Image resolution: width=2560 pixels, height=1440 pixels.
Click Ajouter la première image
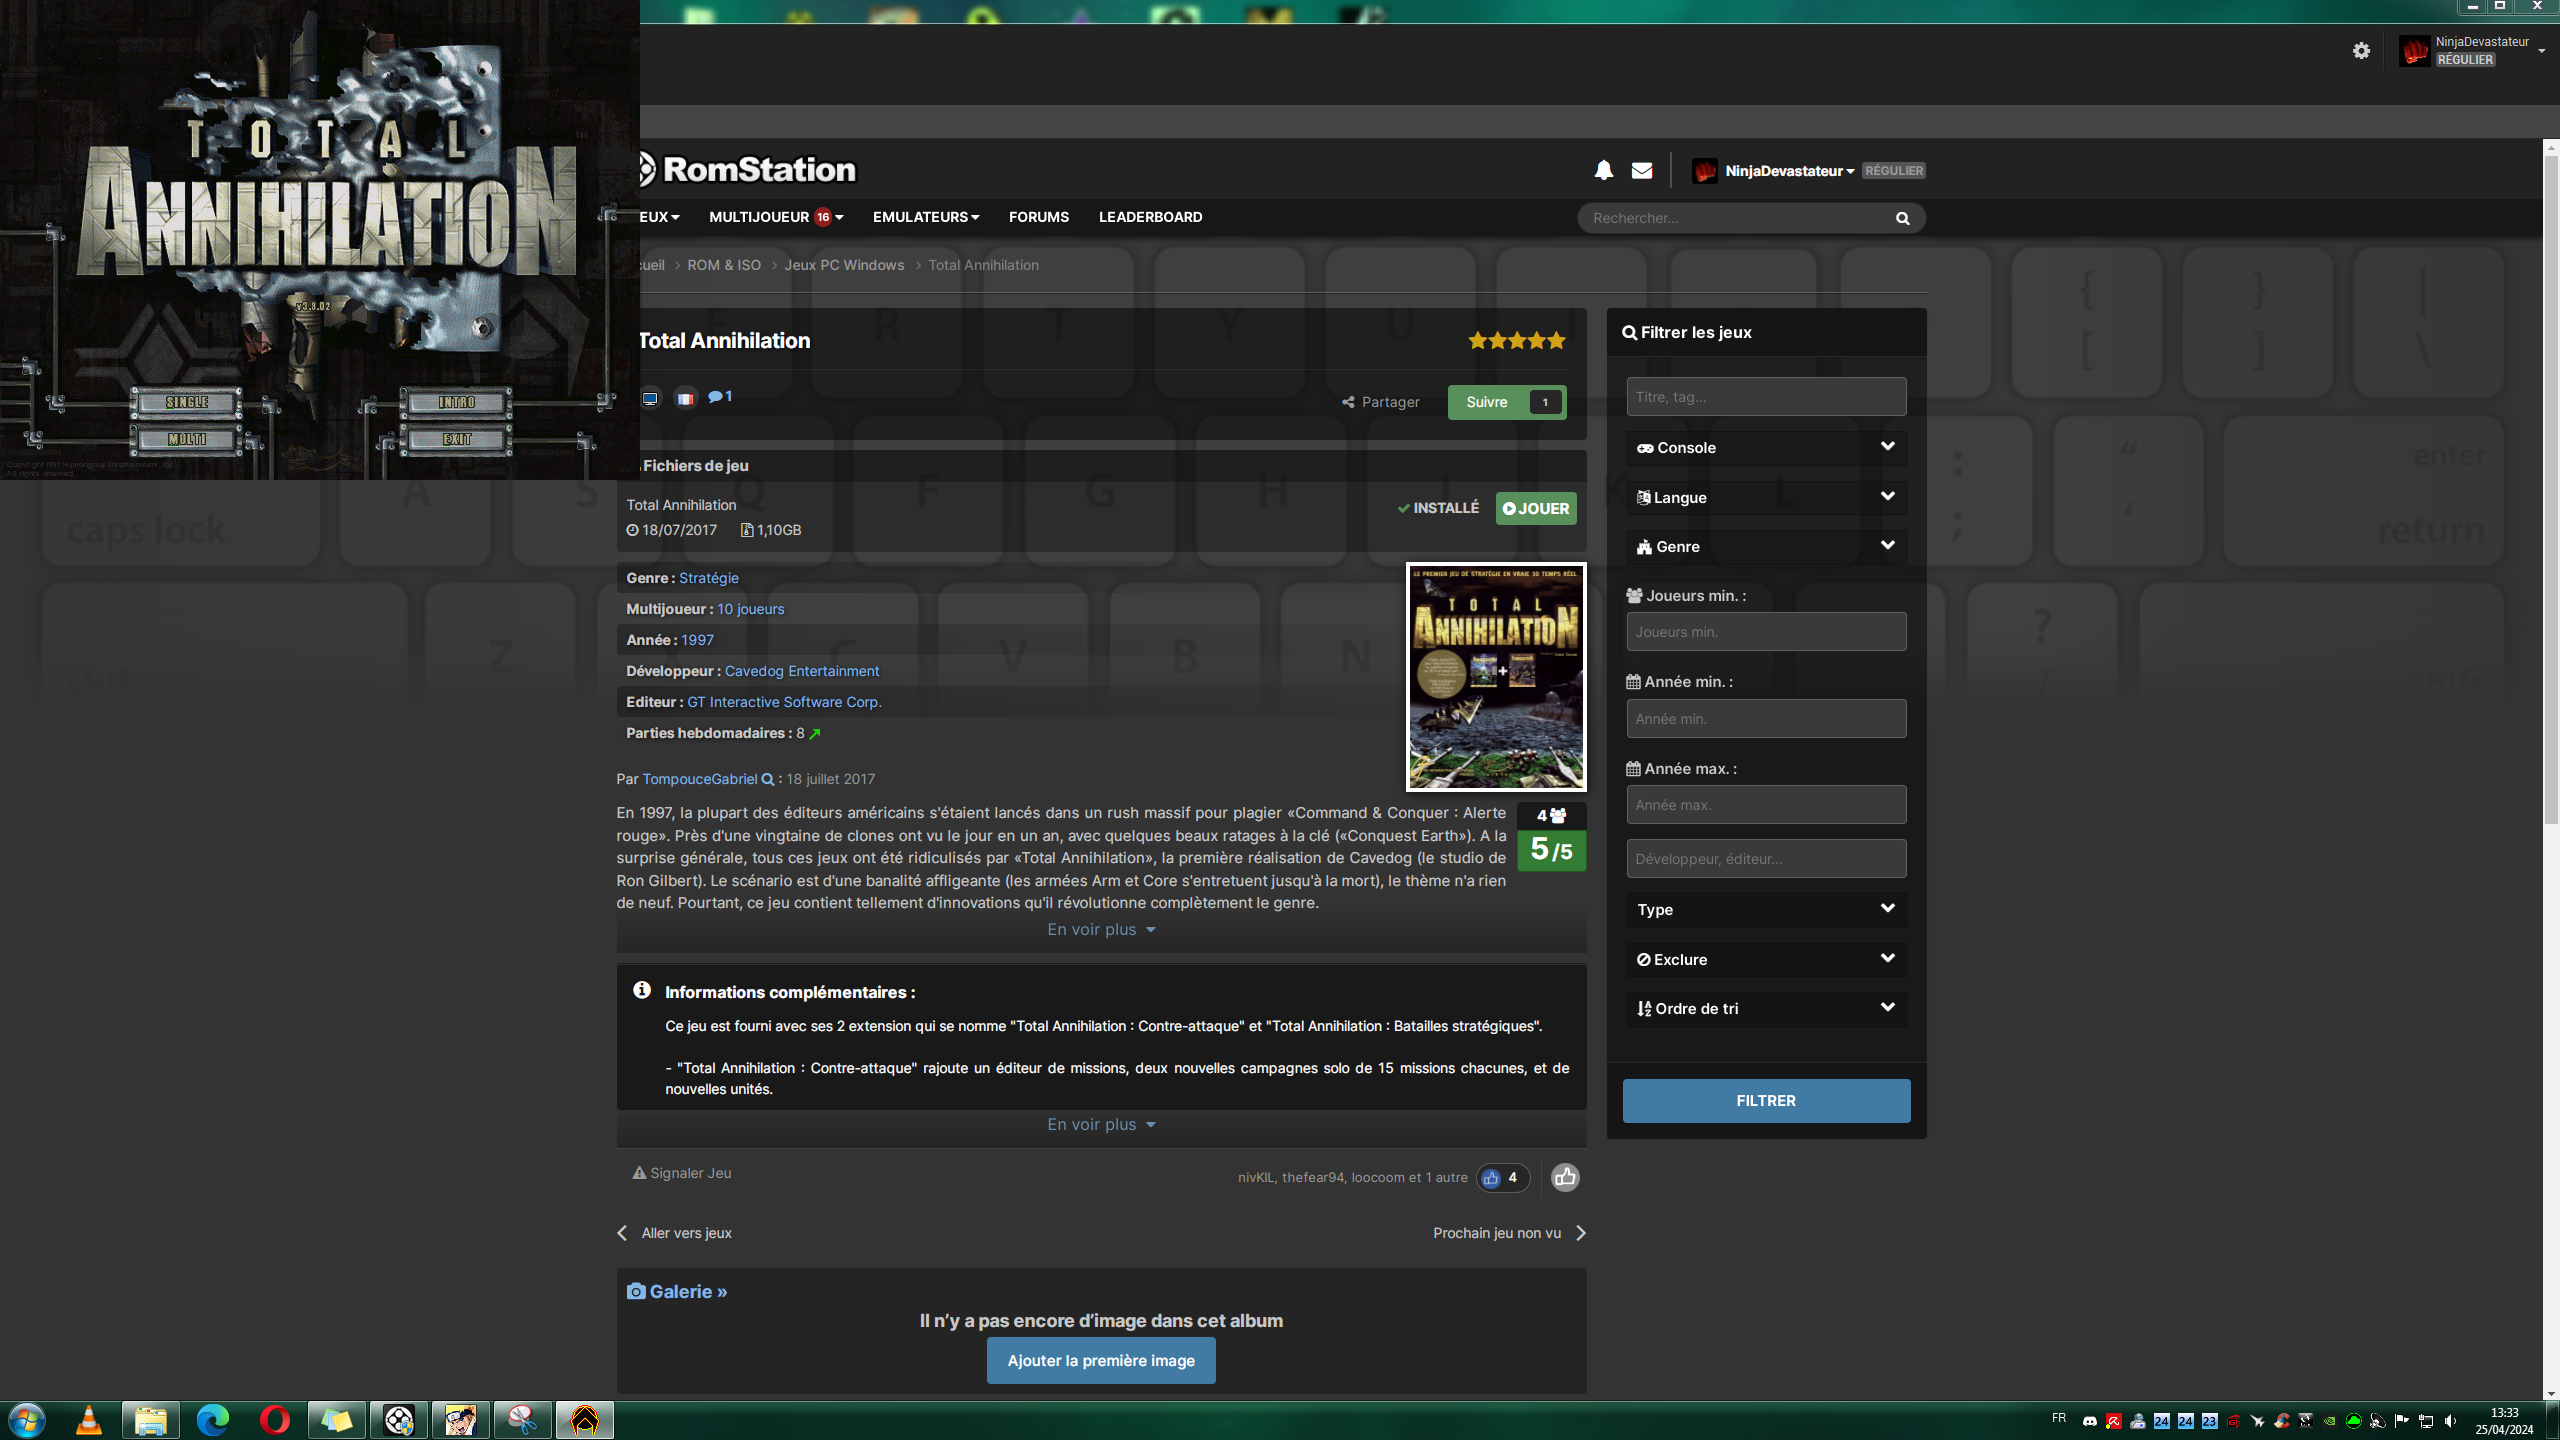[x=1101, y=1361]
